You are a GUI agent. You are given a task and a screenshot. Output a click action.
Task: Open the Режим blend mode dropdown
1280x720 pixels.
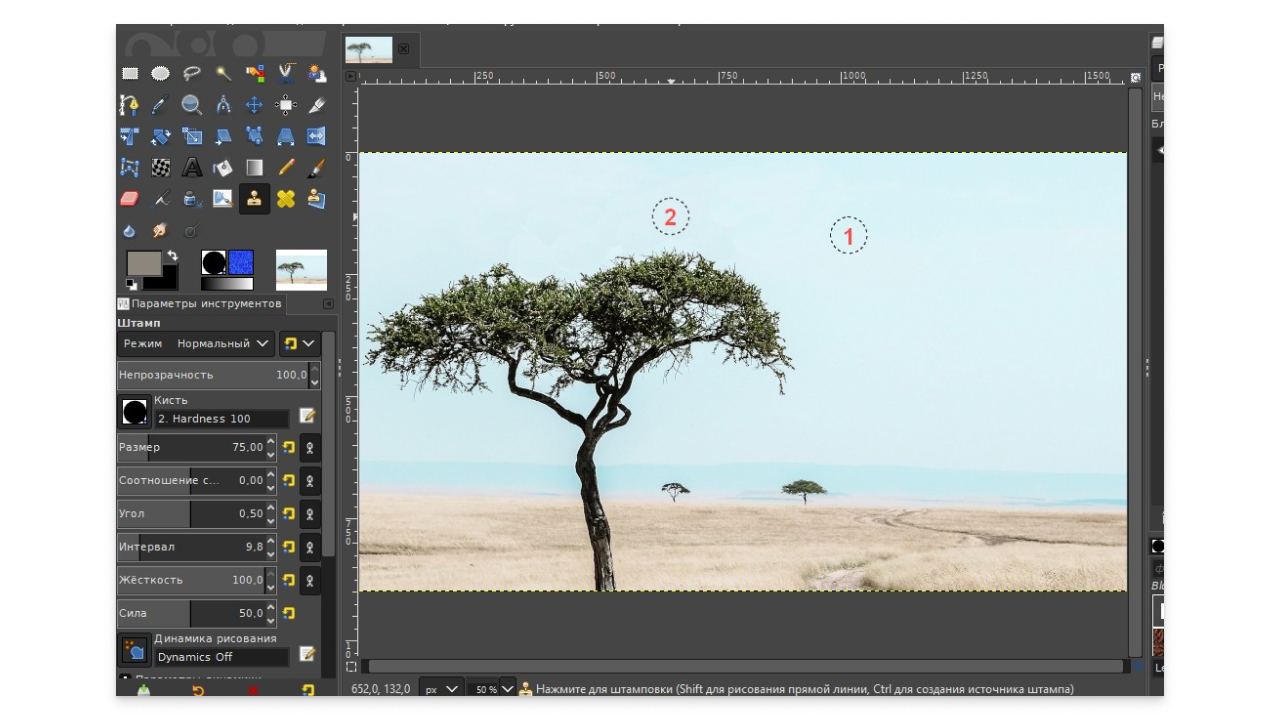(x=196, y=343)
